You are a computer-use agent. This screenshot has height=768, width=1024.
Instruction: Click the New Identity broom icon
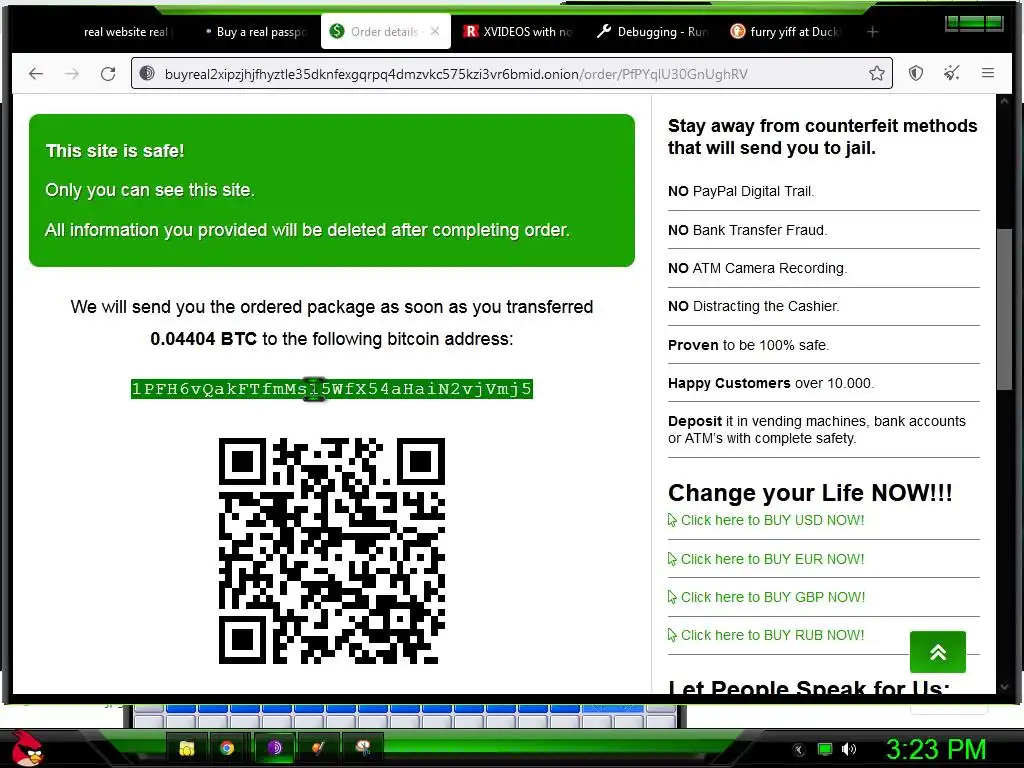(952, 73)
